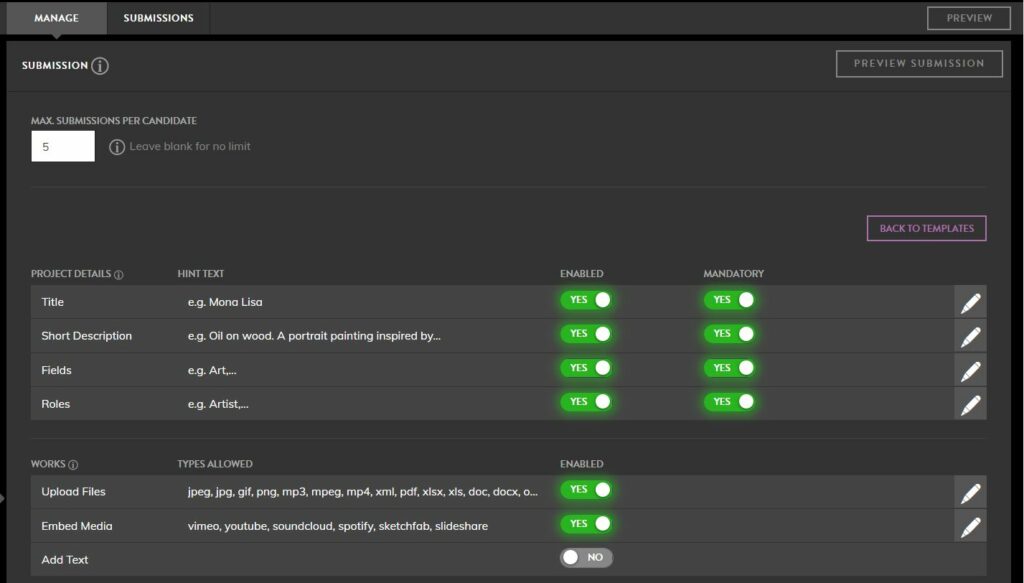Disable the Title Enabled toggle
The width and height of the screenshot is (1024, 583).
586,300
